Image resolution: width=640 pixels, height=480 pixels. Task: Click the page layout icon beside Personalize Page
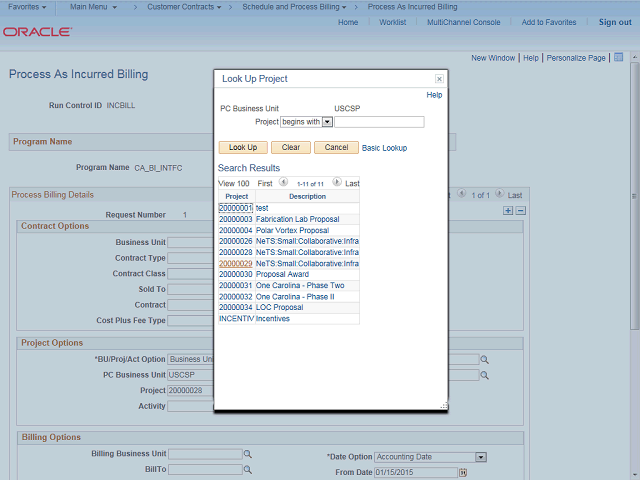pos(619,58)
